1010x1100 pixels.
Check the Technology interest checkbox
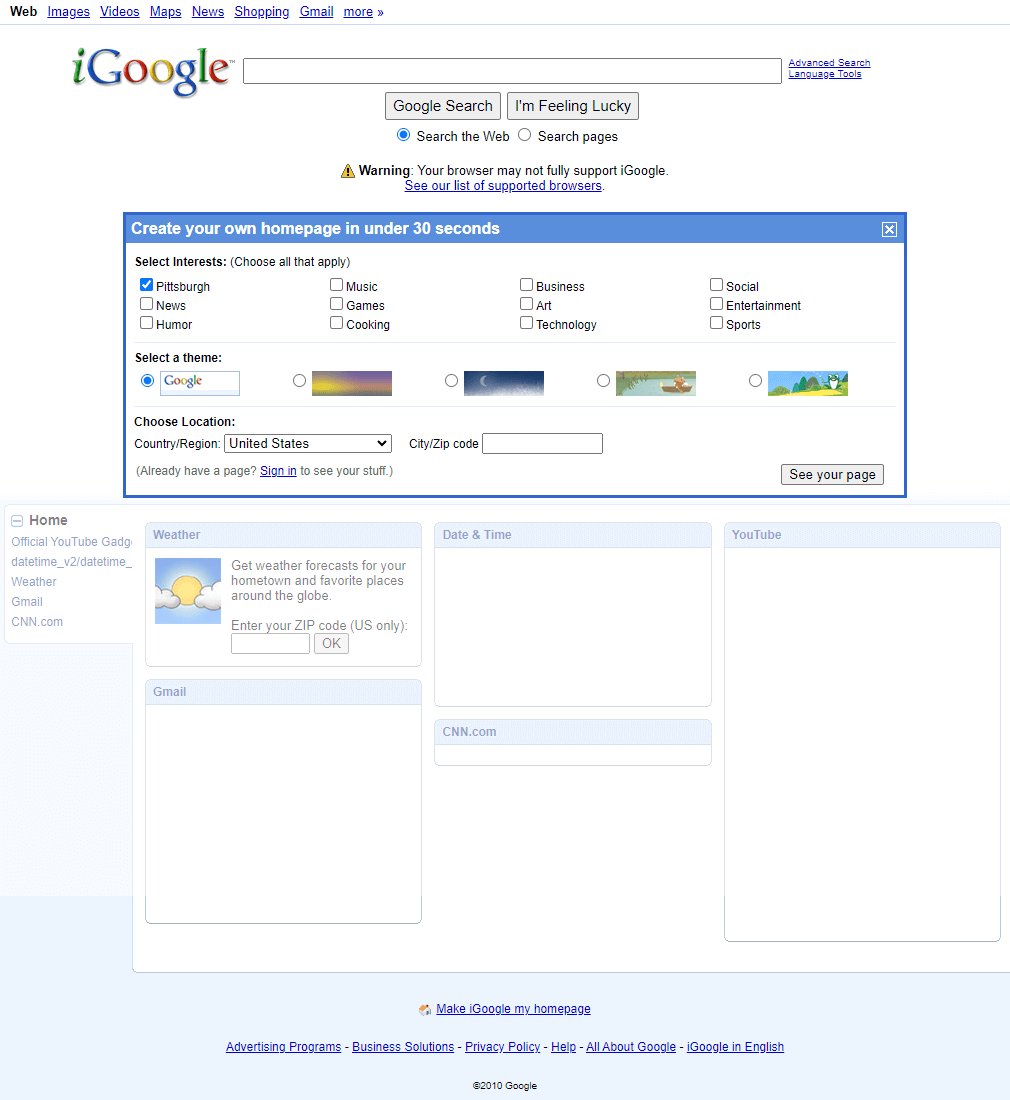[x=526, y=323]
